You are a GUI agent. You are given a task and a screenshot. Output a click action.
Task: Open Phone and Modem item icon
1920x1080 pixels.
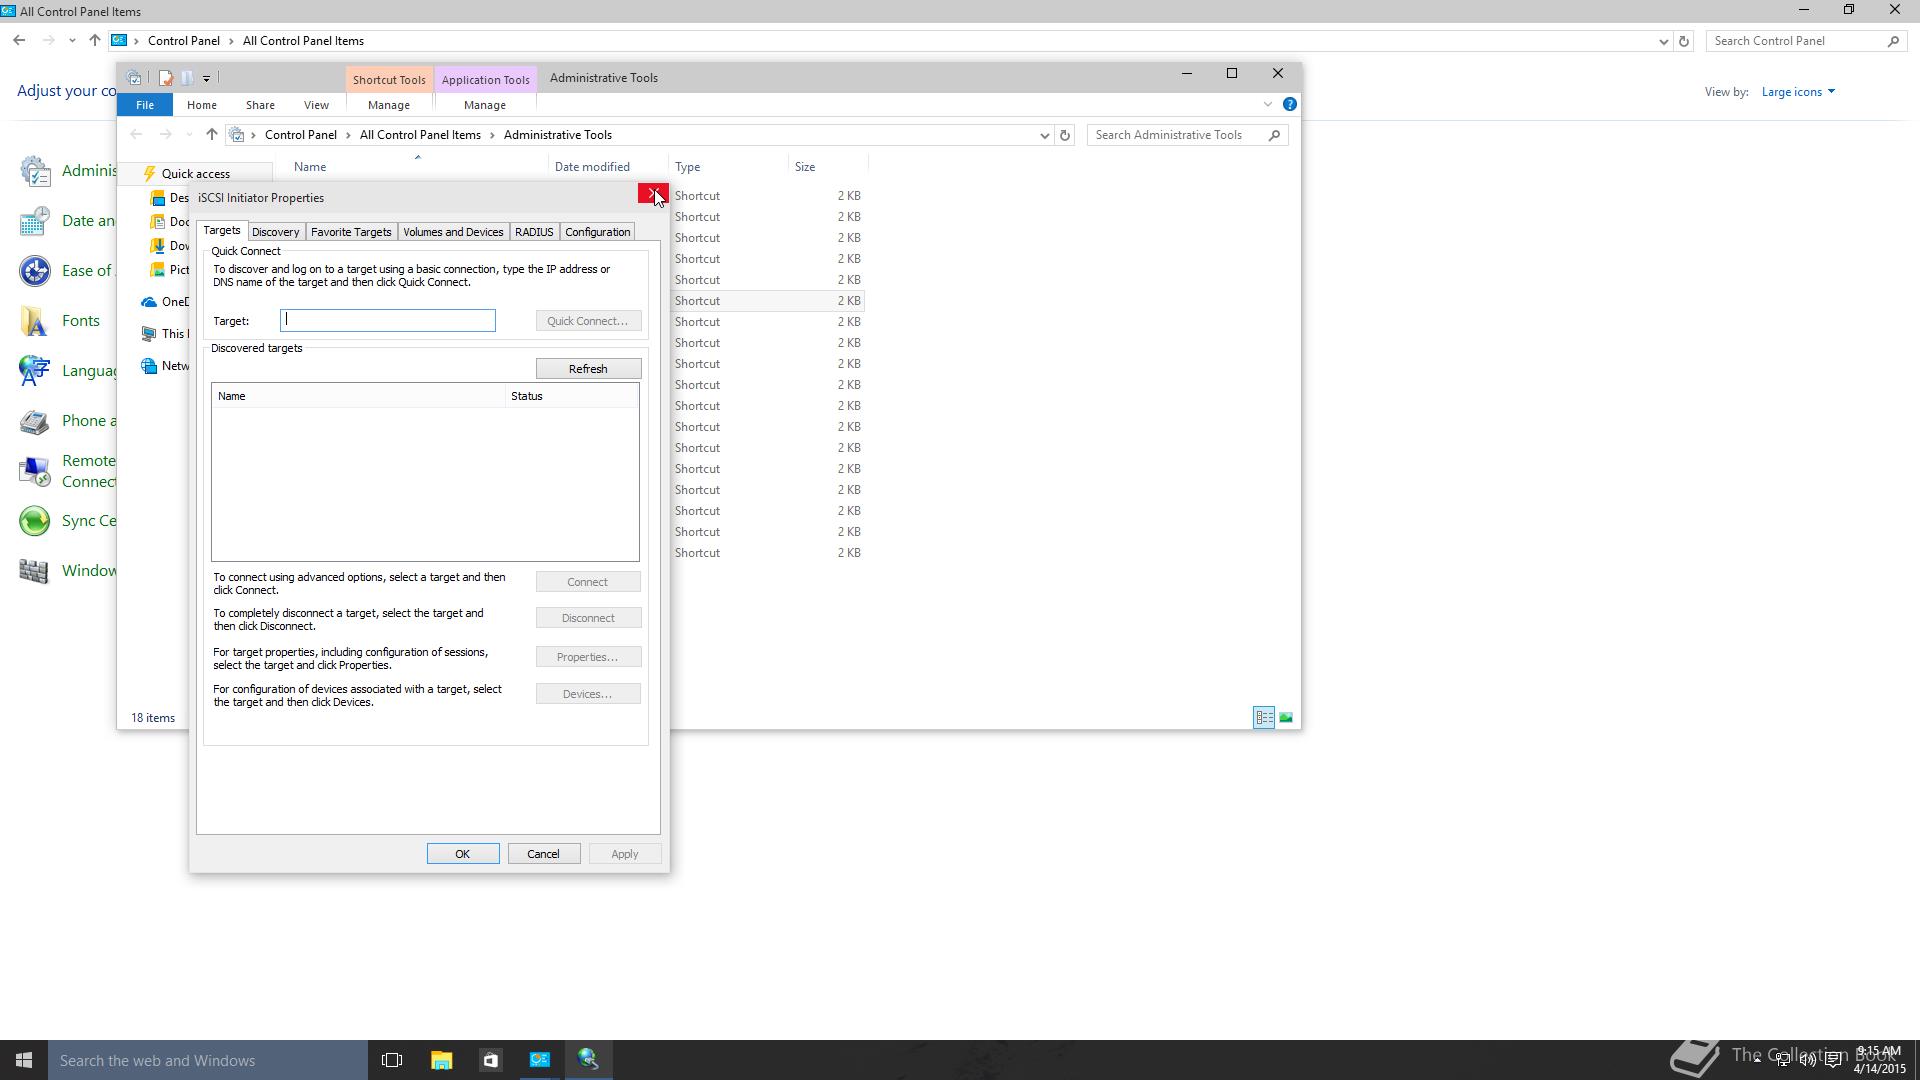pos(34,421)
